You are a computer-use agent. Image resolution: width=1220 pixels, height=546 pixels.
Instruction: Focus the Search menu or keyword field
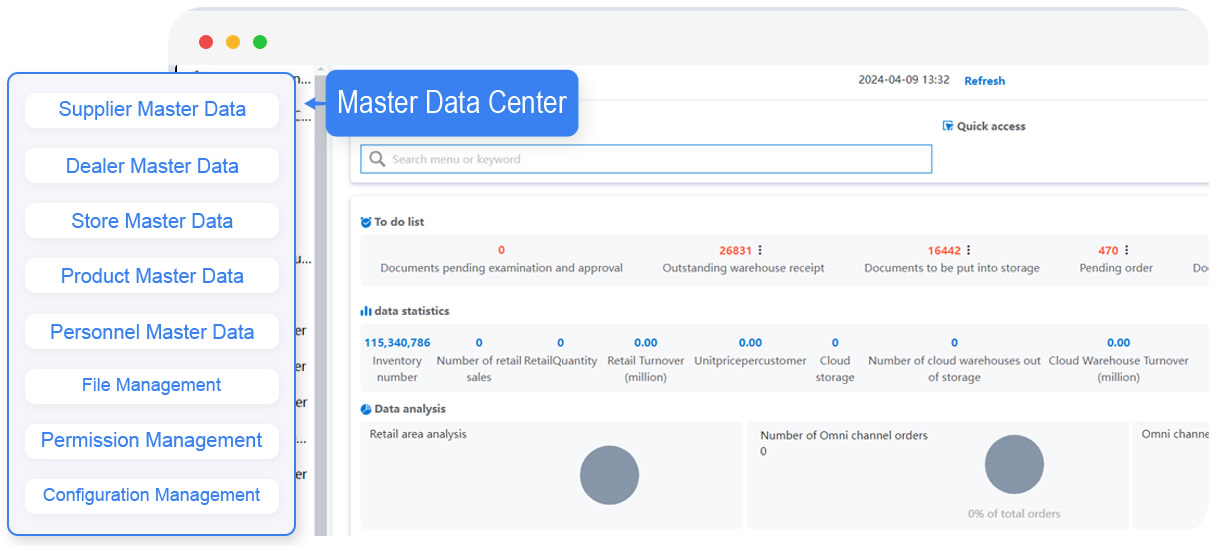(x=646, y=159)
